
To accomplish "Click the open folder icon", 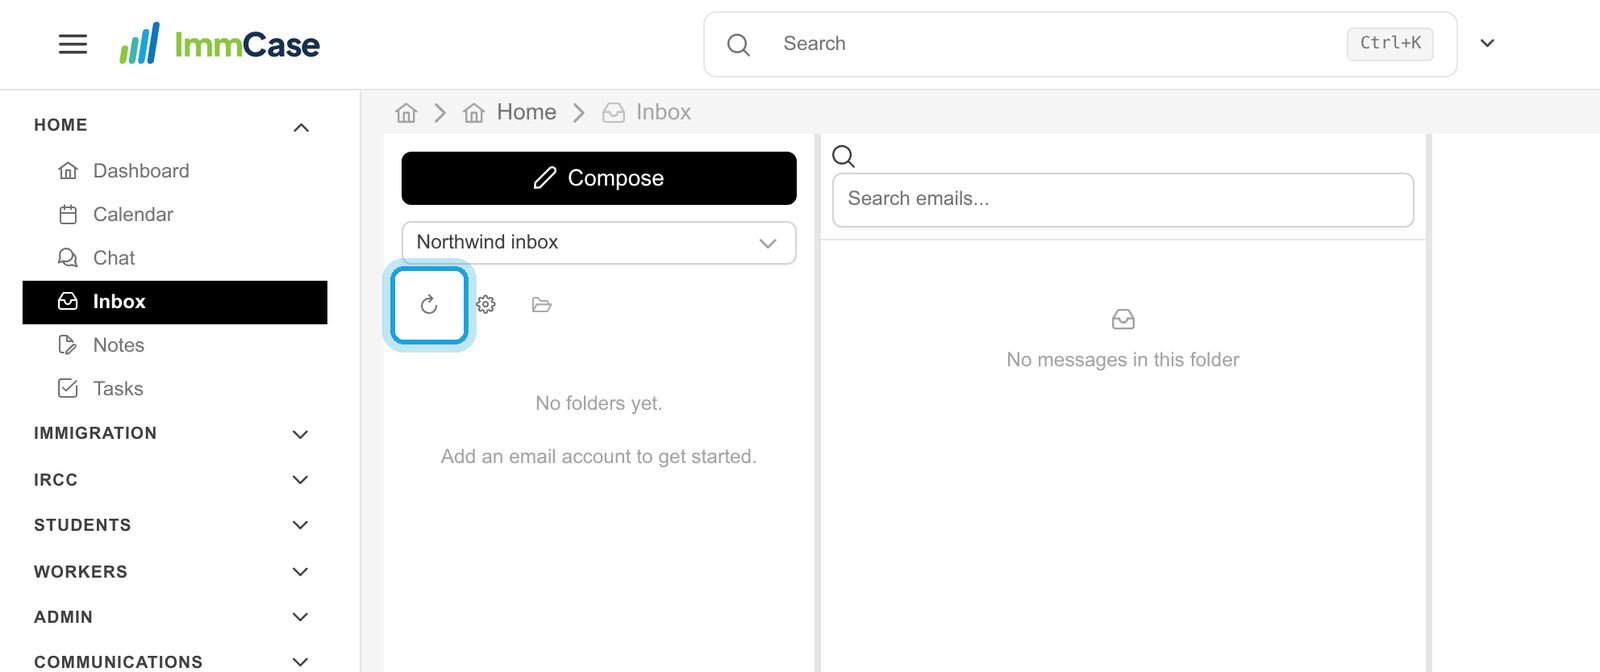I will (542, 305).
